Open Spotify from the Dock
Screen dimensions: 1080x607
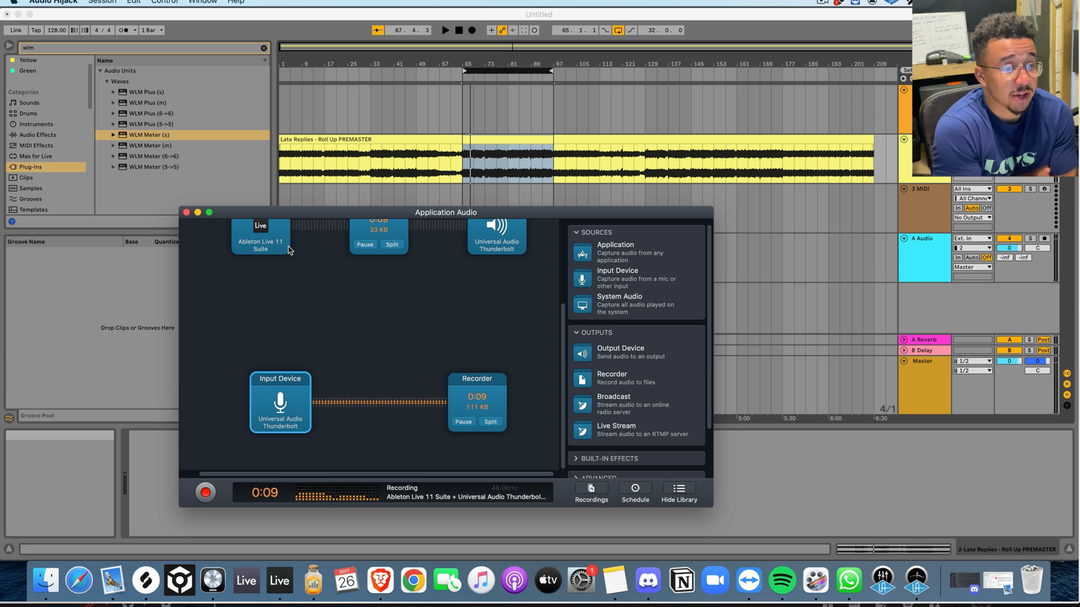coord(782,580)
